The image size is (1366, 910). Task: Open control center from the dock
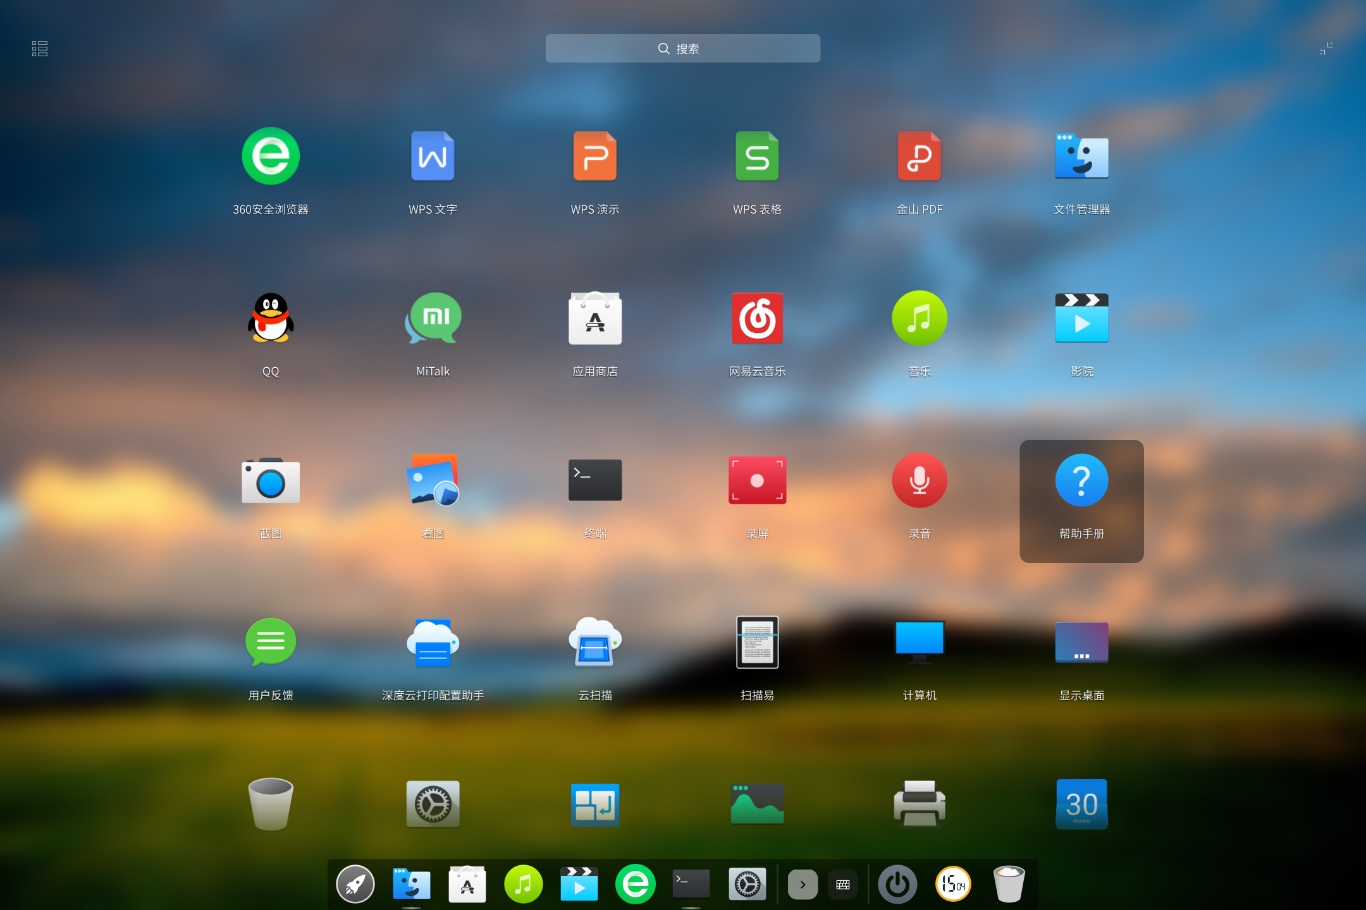[x=747, y=884]
